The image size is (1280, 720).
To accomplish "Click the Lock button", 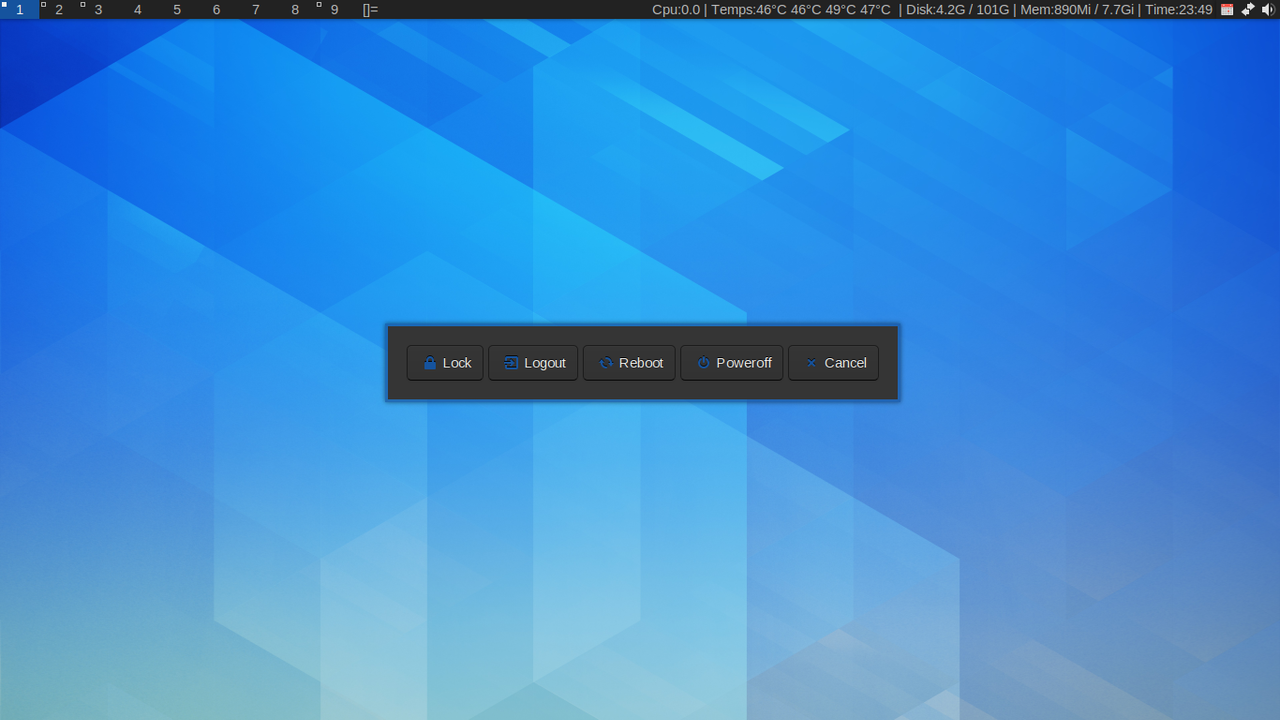I will [445, 363].
